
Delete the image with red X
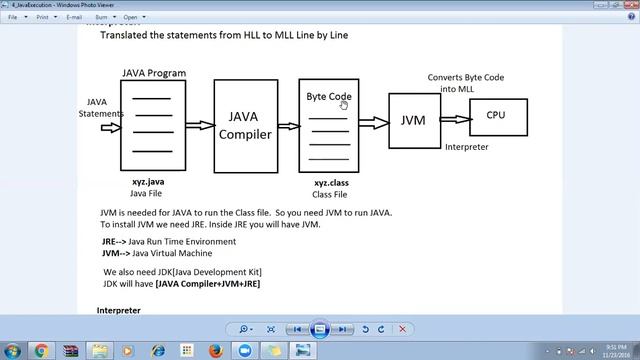click(402, 329)
